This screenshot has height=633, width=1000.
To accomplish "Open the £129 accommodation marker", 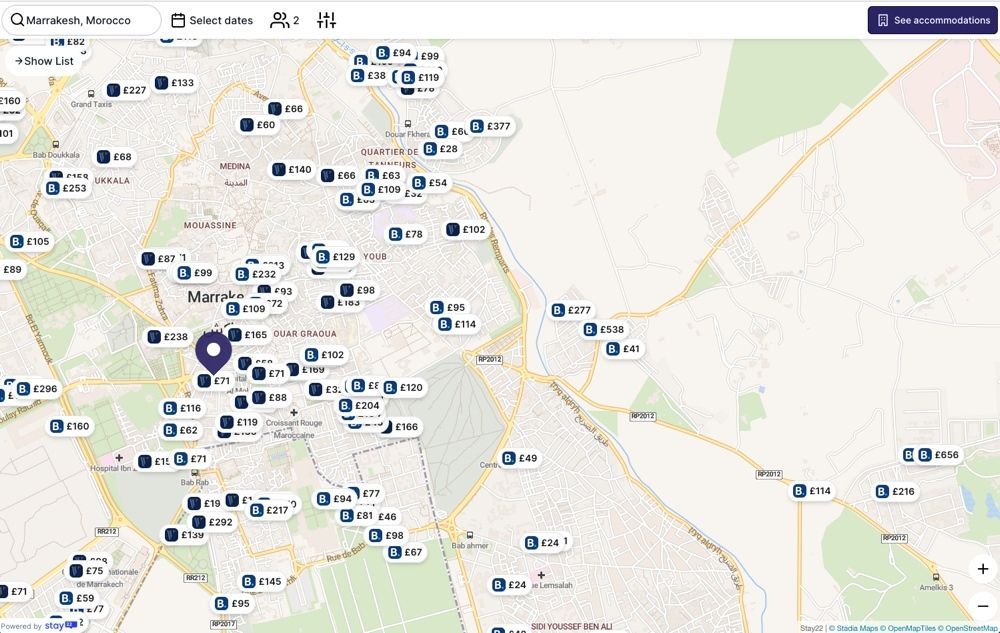I will [336, 256].
